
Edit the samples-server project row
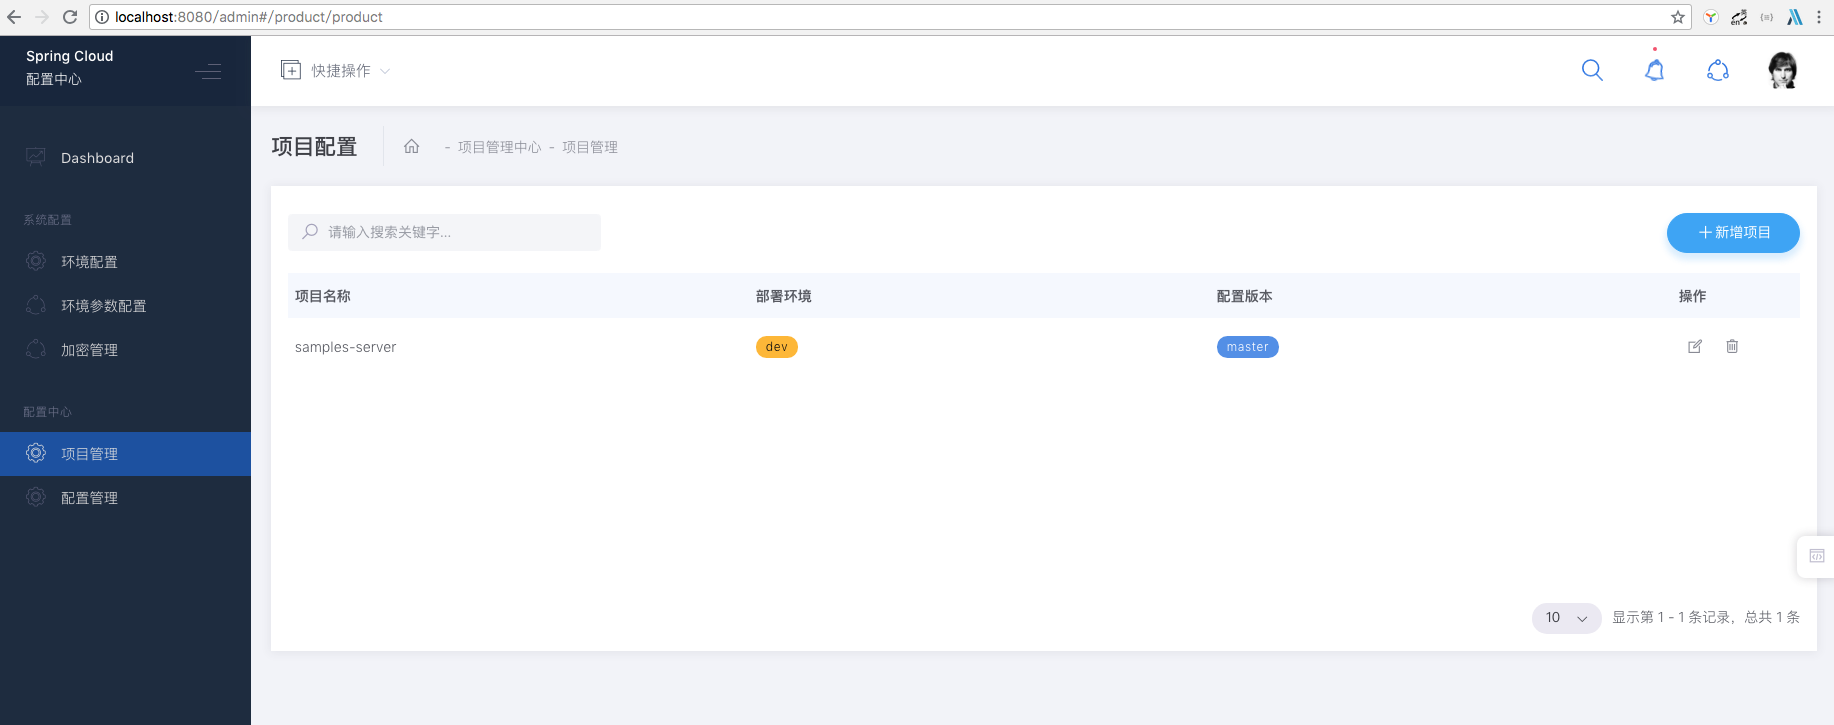[1695, 346]
